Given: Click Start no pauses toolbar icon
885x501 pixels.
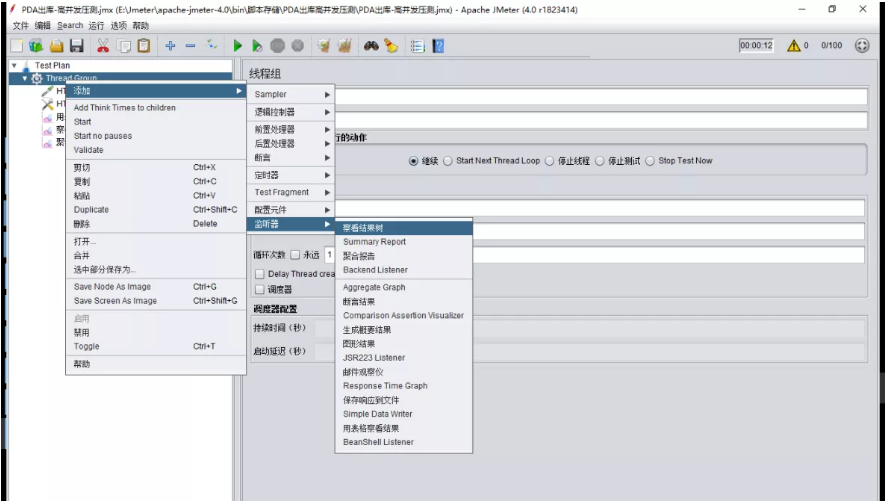Looking at the screenshot, I should click(257, 46).
